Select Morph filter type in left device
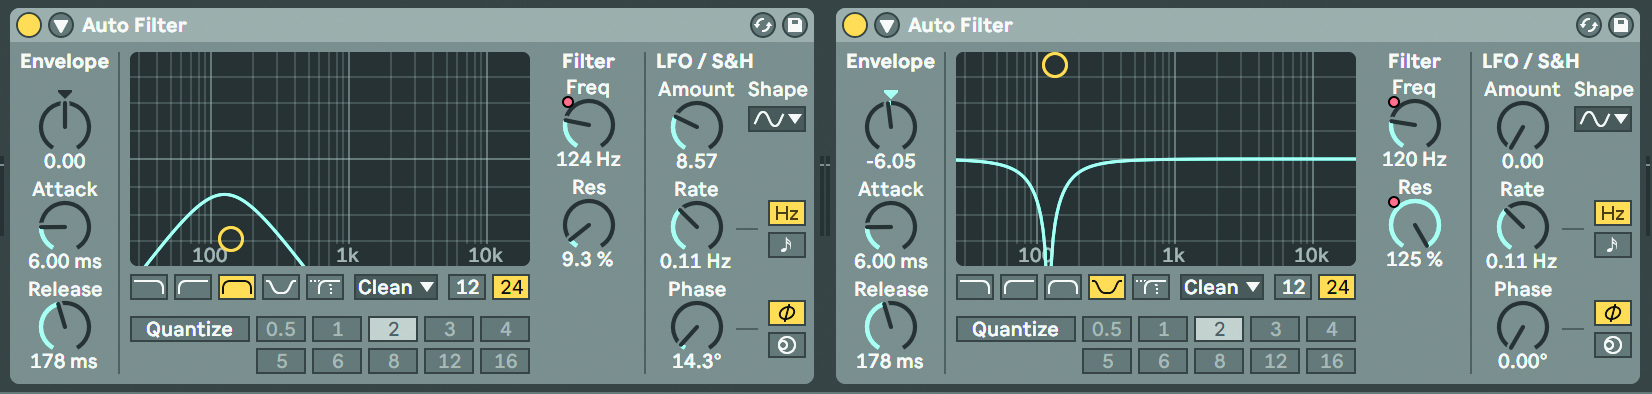 pos(325,288)
